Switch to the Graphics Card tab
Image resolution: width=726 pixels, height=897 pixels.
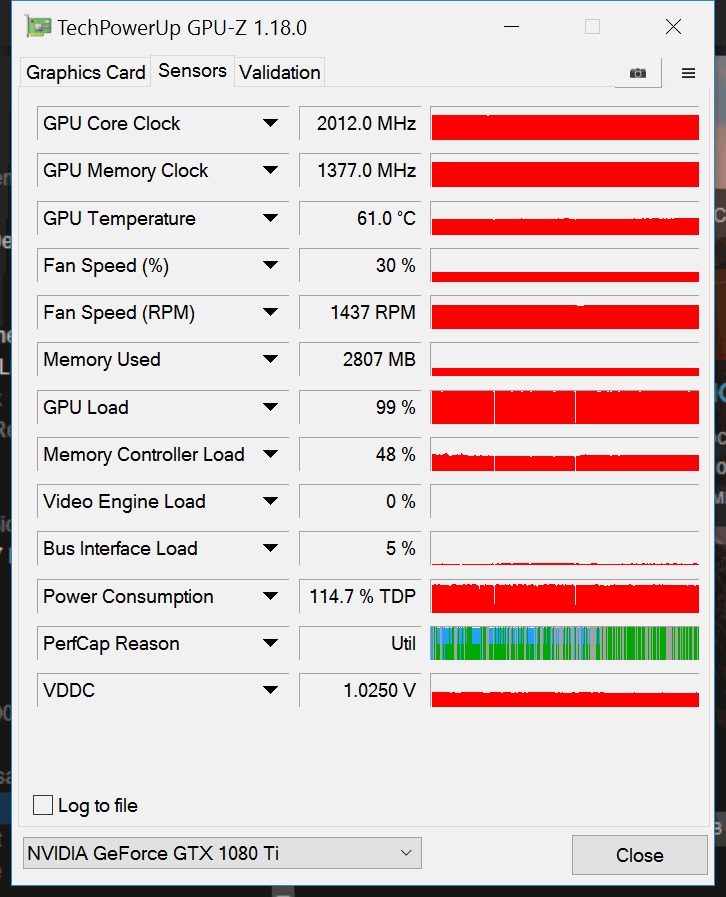click(85, 72)
